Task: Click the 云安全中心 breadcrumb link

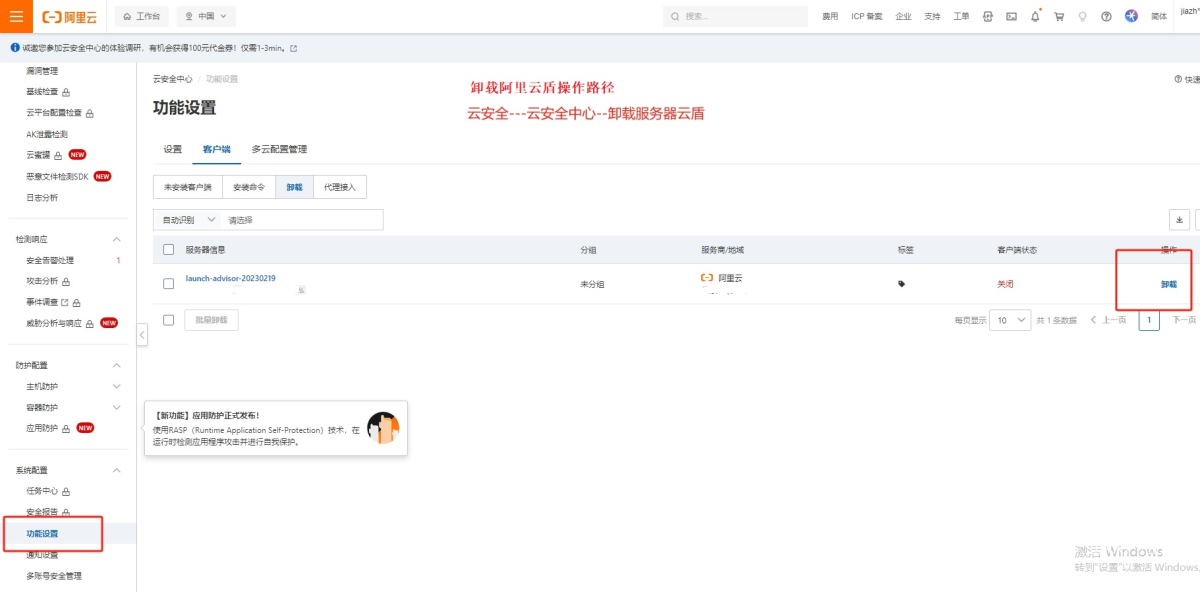Action: click(x=173, y=79)
